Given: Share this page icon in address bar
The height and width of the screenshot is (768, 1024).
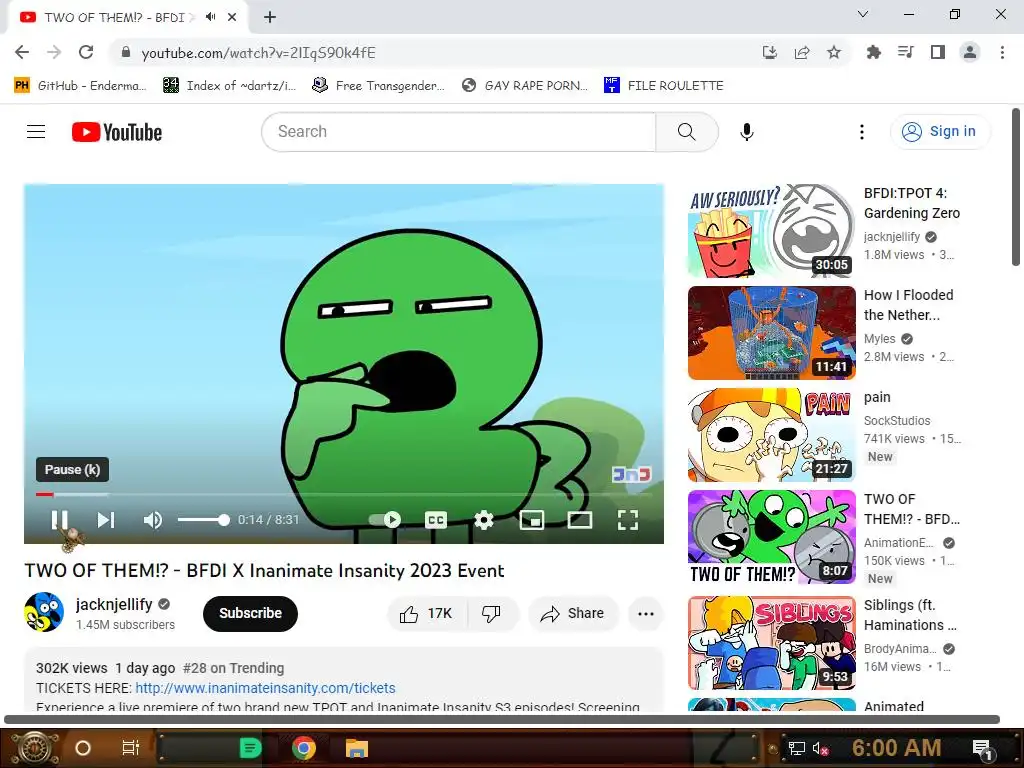Looking at the screenshot, I should [x=802, y=52].
